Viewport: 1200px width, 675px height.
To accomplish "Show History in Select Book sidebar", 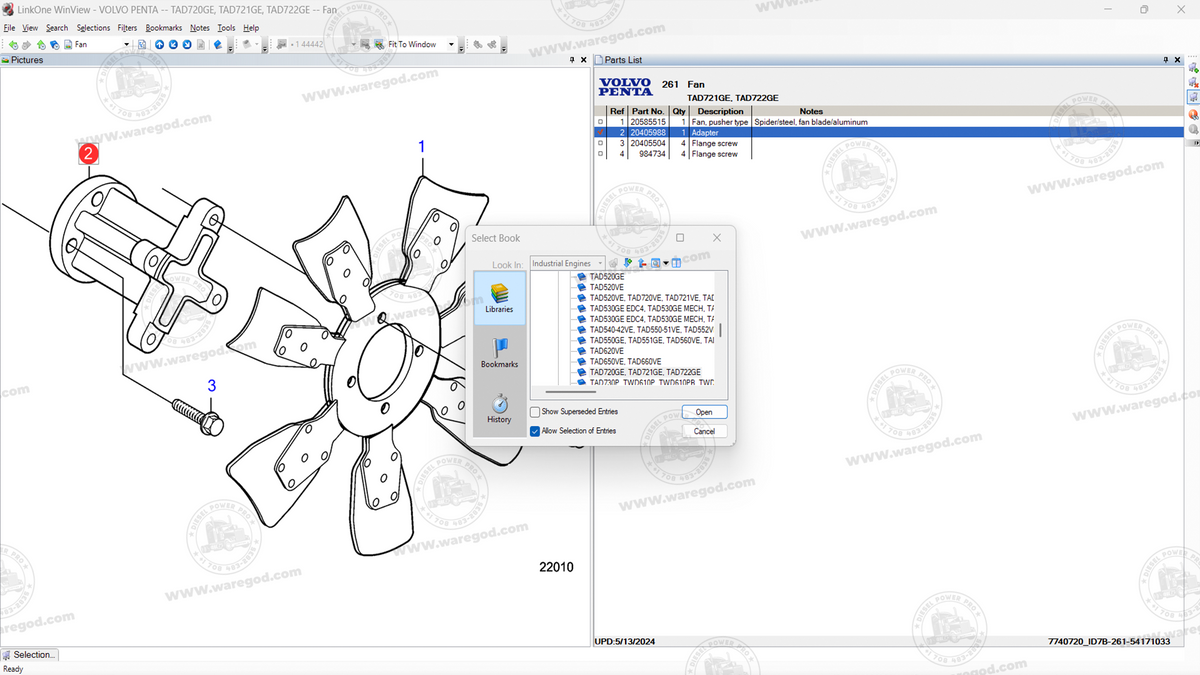I will [x=499, y=408].
